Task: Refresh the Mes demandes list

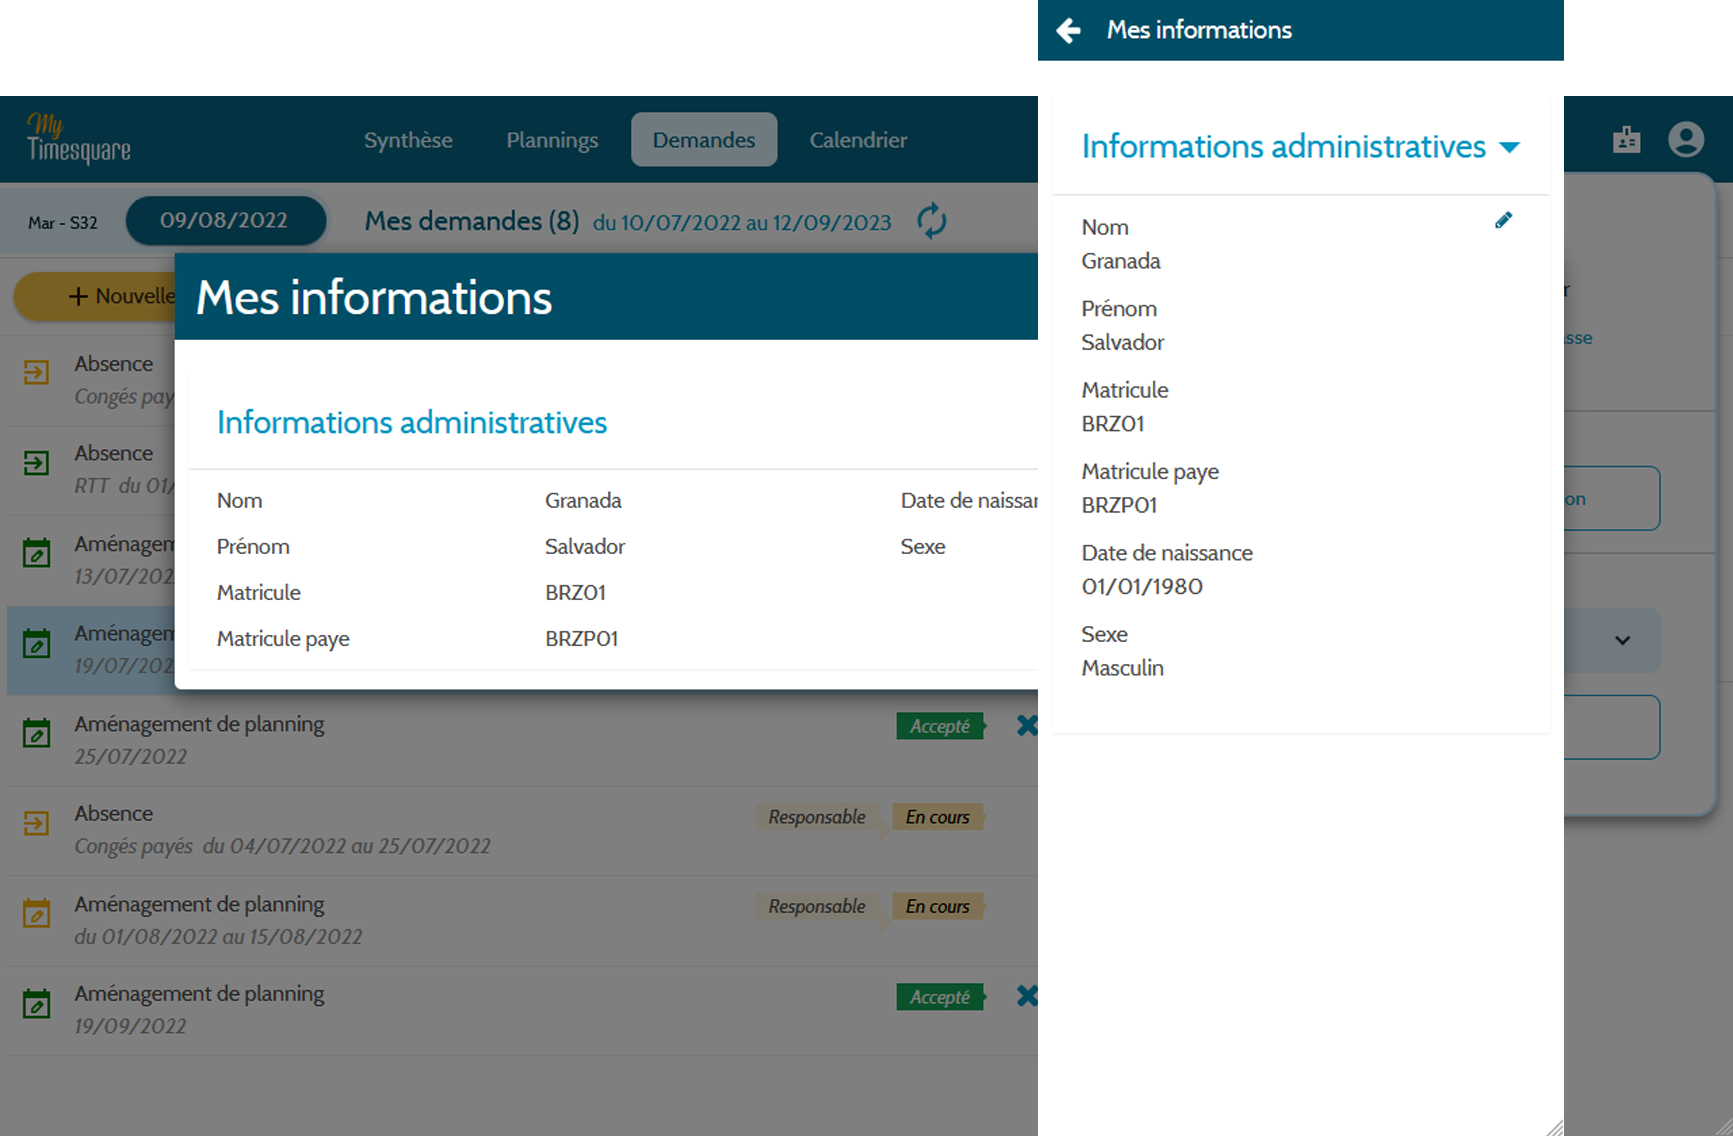Action: click(931, 221)
